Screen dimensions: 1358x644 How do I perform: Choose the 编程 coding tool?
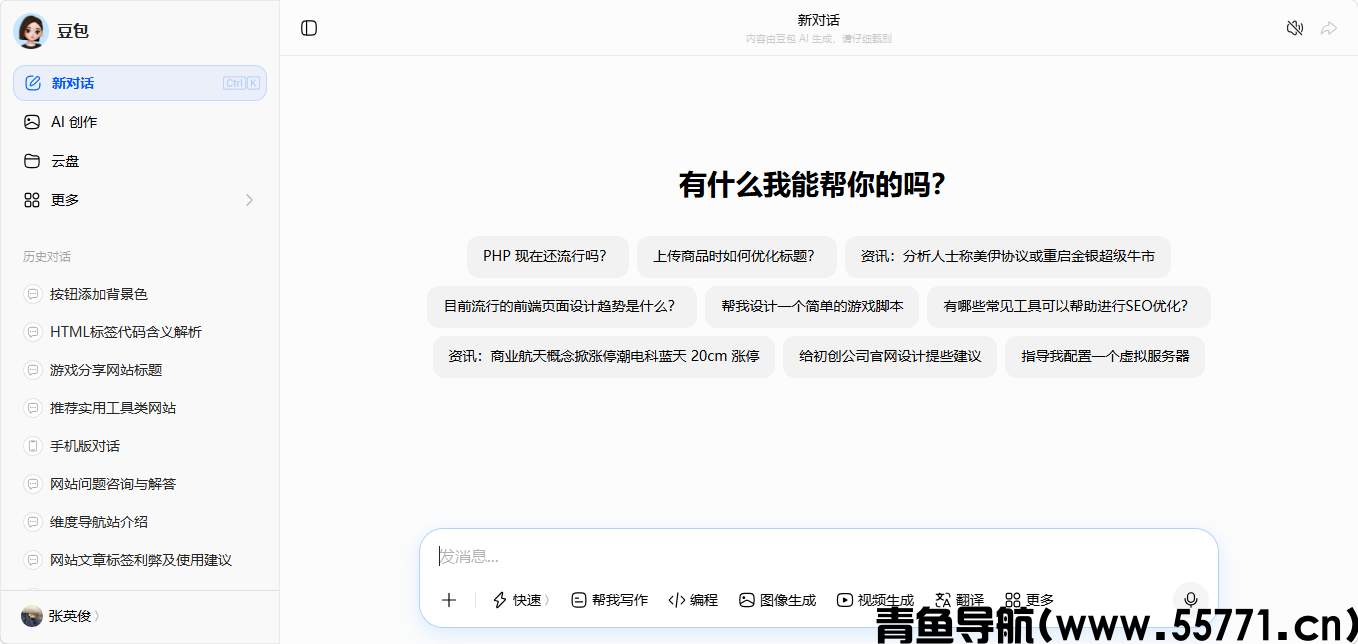693,600
